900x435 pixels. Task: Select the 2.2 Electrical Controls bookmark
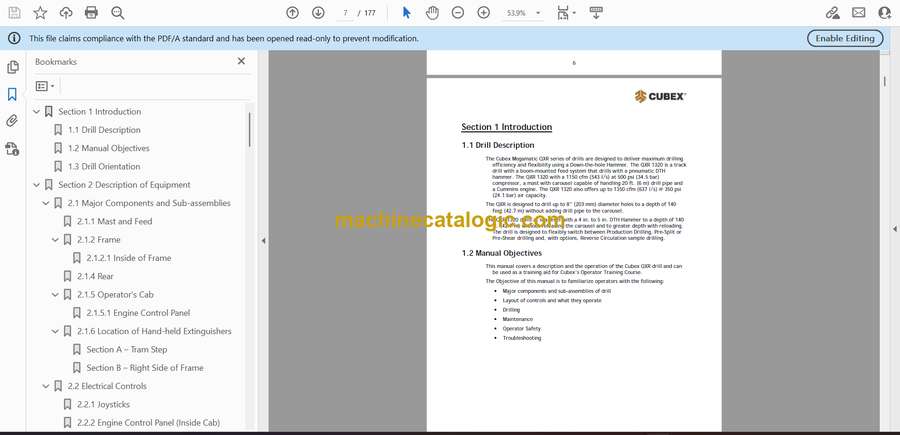pos(107,386)
